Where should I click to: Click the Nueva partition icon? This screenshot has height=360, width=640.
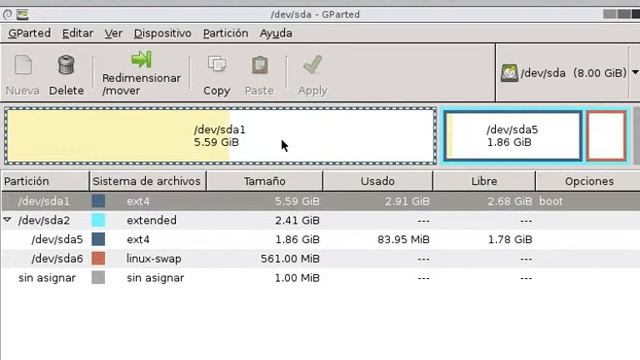pos(23,65)
